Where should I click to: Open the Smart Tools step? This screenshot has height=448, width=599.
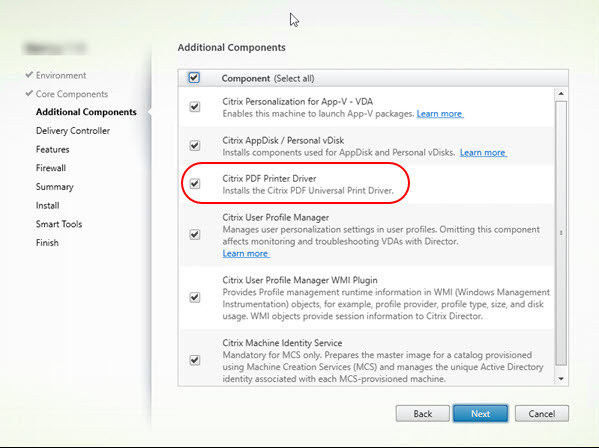click(59, 224)
